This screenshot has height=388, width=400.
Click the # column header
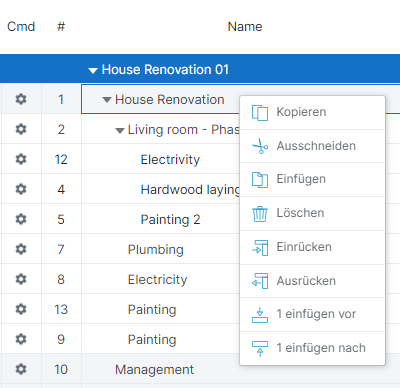61,26
